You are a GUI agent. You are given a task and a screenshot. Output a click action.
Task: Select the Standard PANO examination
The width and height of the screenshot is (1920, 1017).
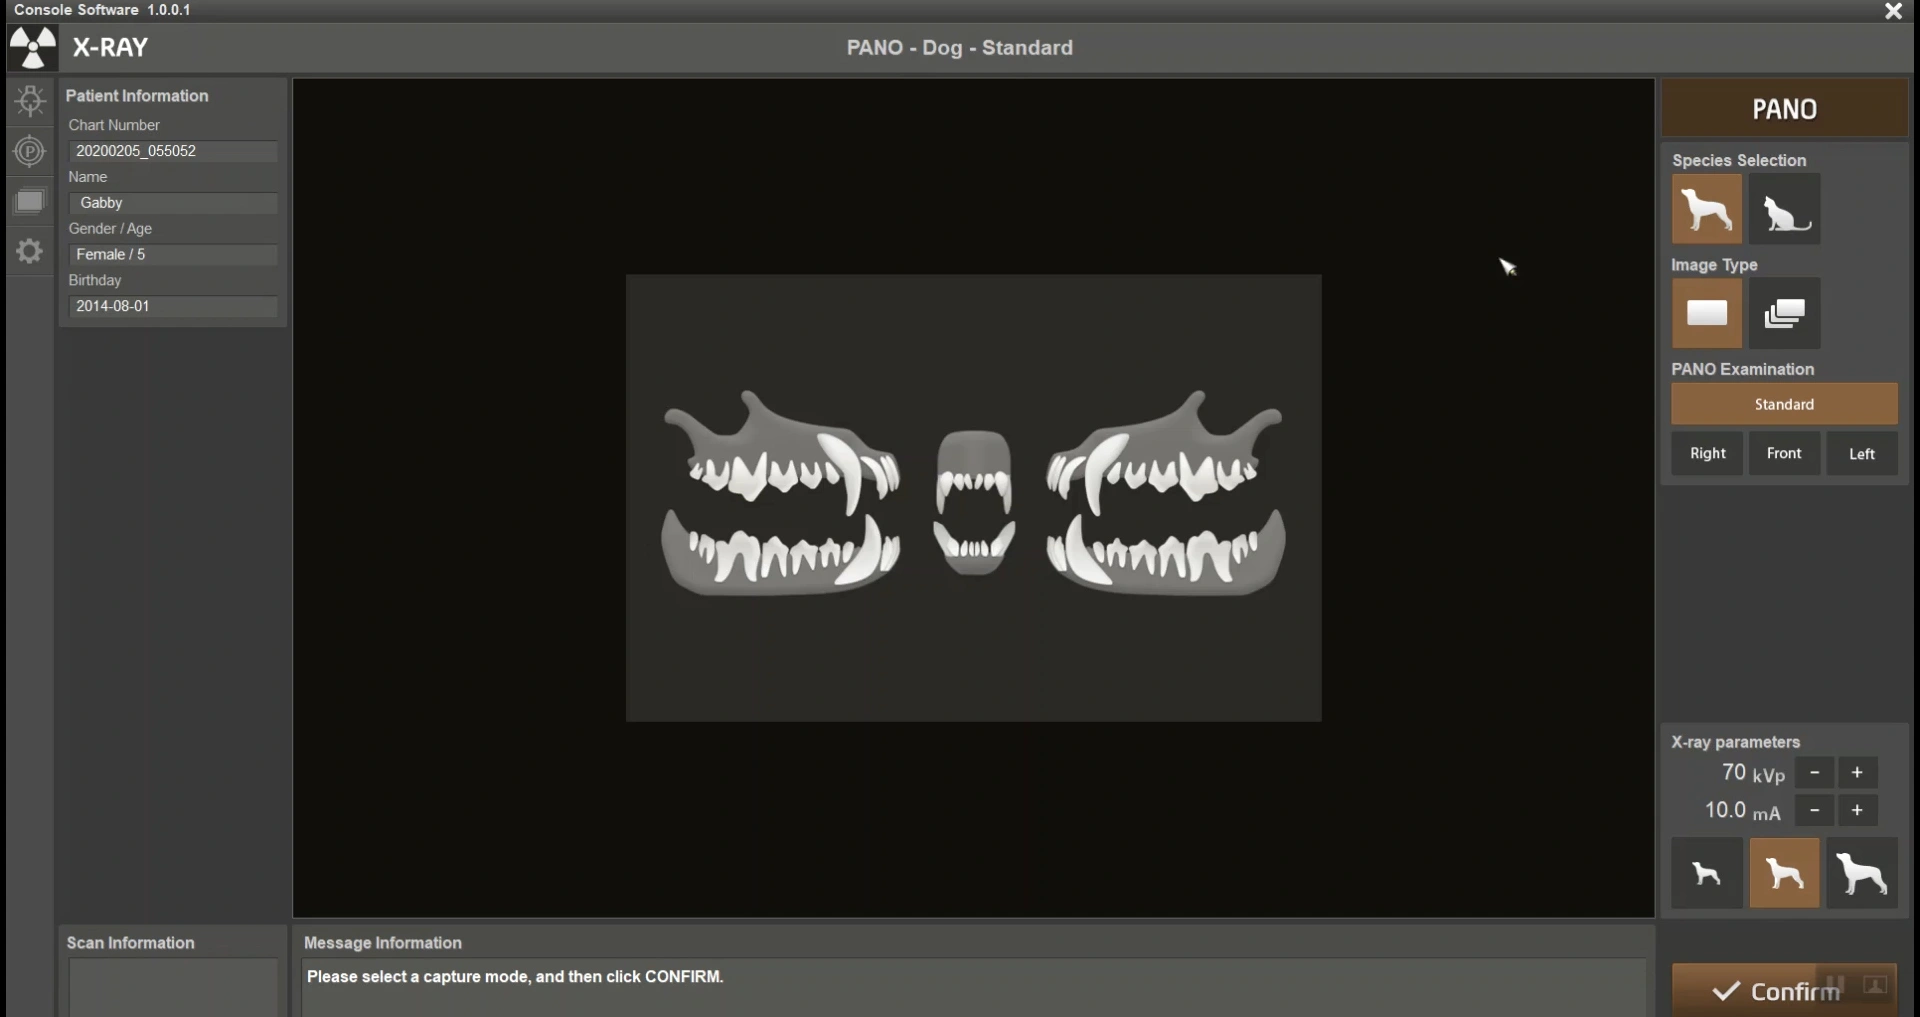pos(1784,404)
